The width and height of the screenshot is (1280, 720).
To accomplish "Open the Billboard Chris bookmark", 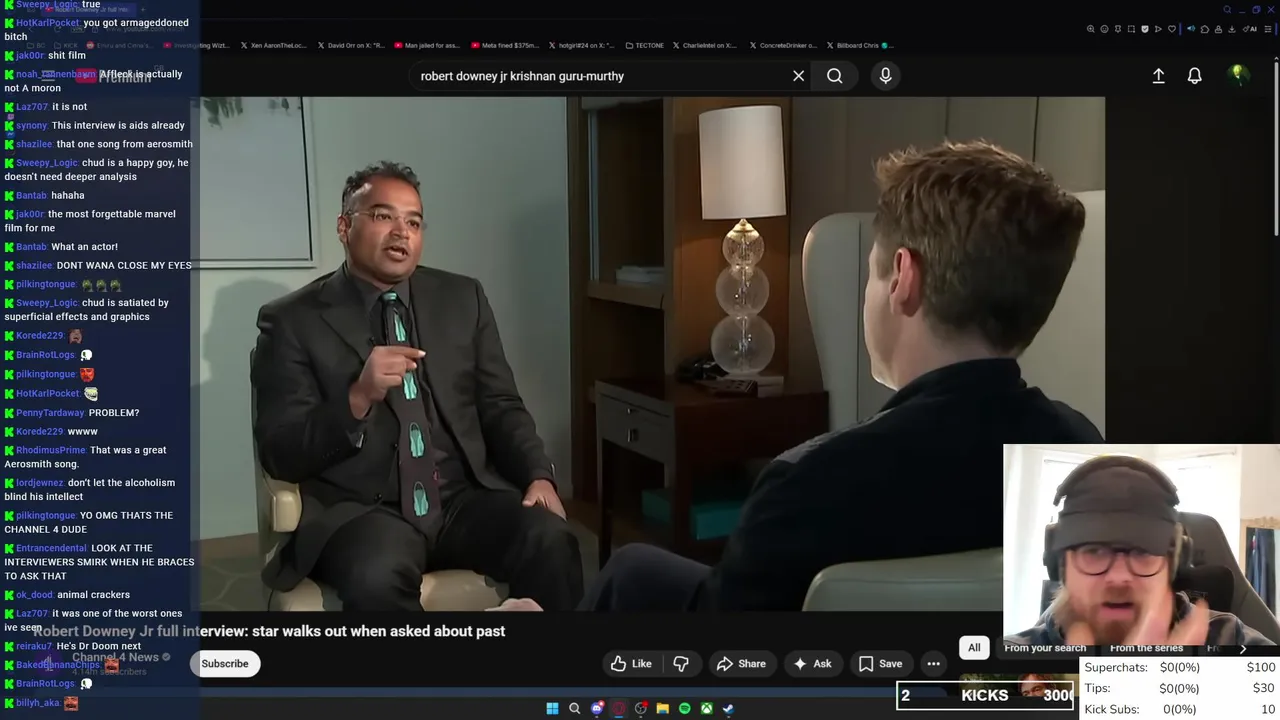I will [858, 45].
